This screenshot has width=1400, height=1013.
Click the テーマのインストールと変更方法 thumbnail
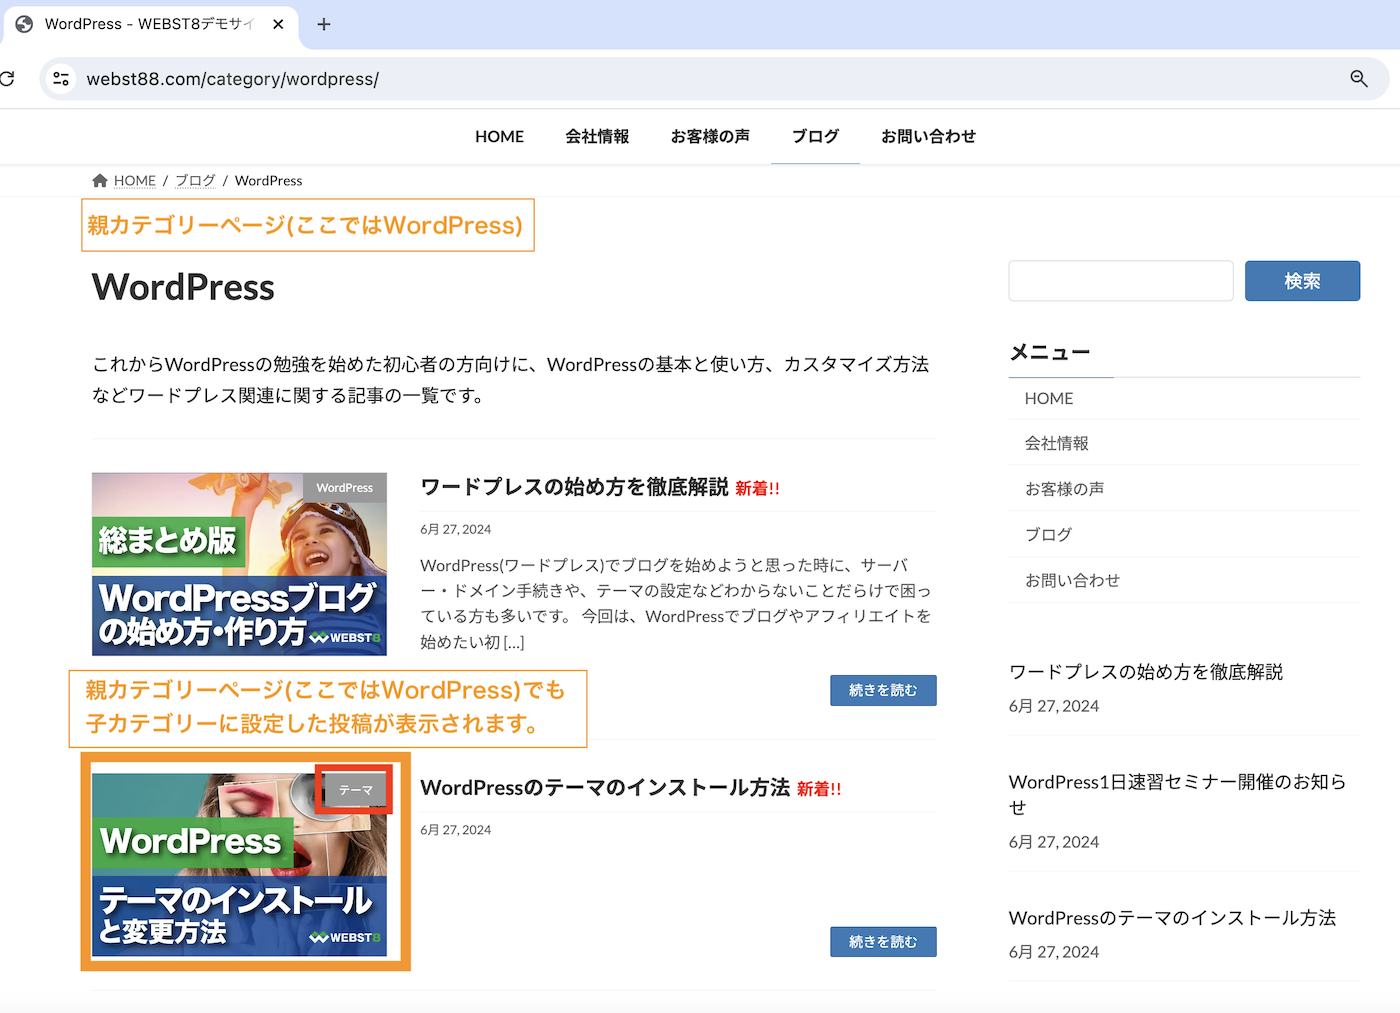tap(239, 864)
